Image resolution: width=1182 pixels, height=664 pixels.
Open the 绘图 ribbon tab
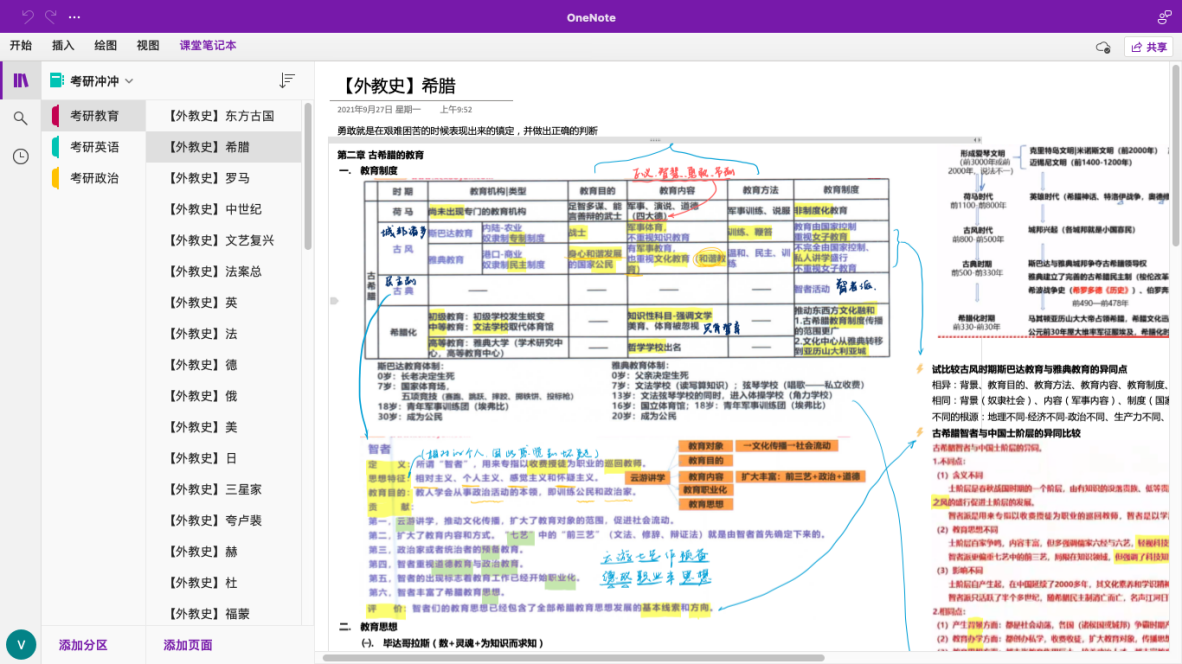(105, 46)
